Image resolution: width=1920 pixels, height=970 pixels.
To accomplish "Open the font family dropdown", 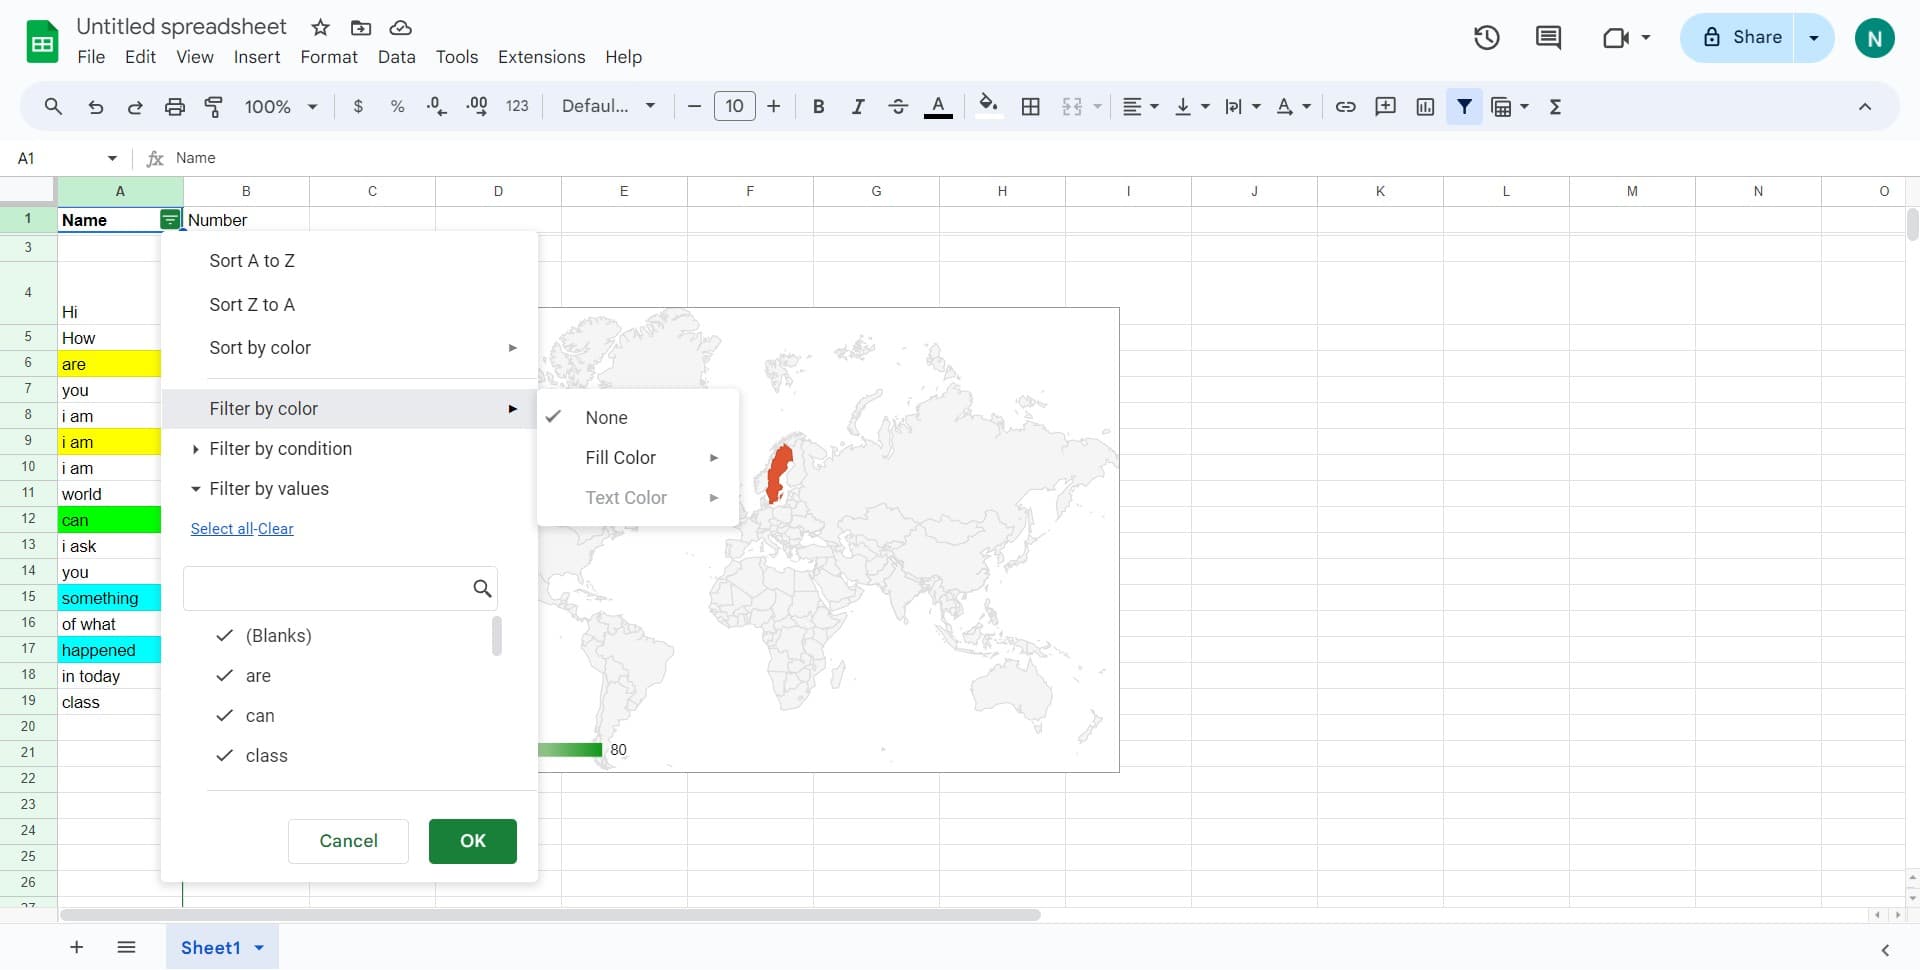I will coord(608,107).
